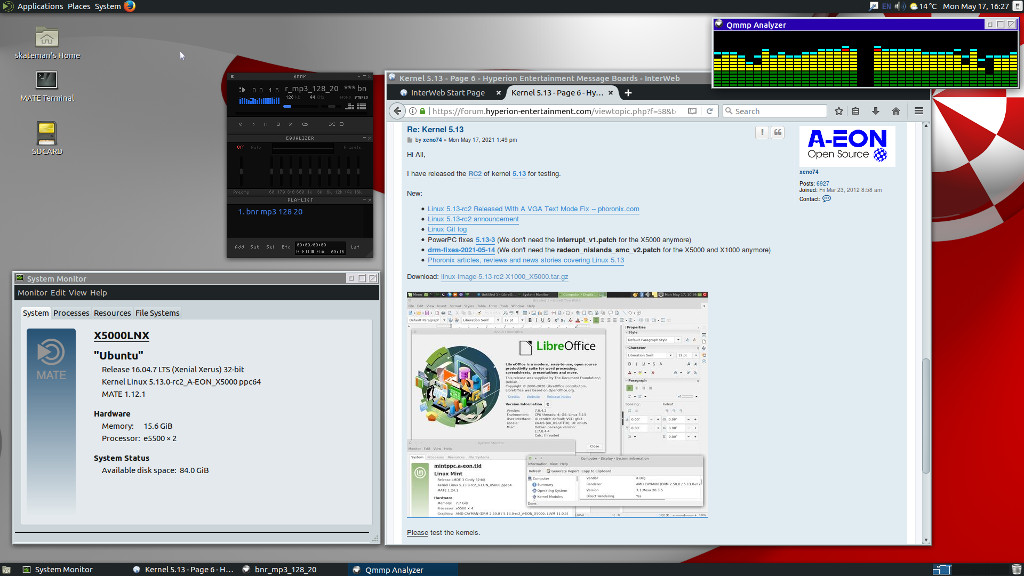Toggle reader view in the address bar

coord(692,111)
